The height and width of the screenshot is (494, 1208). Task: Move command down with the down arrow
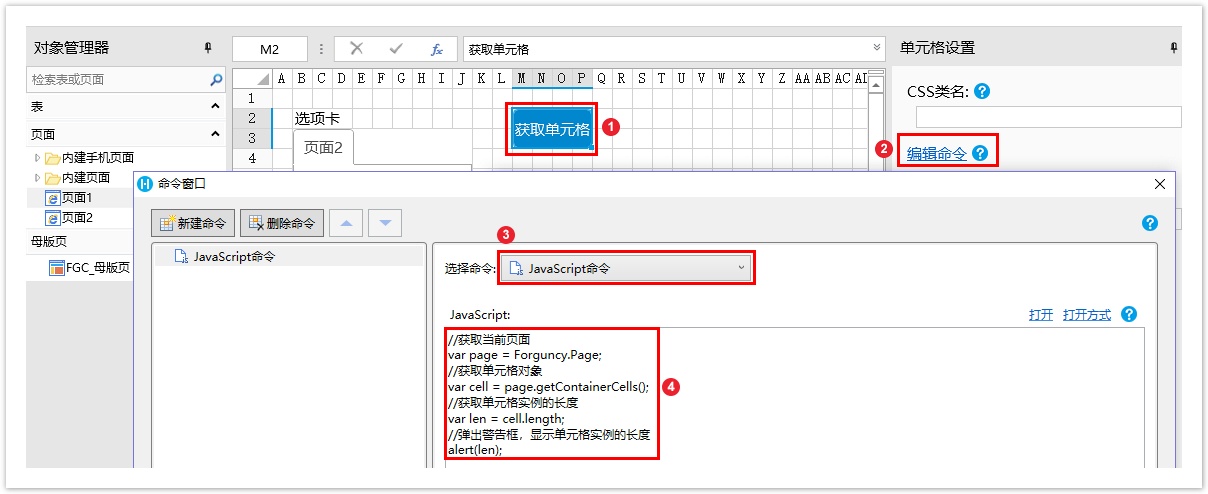[x=385, y=223]
